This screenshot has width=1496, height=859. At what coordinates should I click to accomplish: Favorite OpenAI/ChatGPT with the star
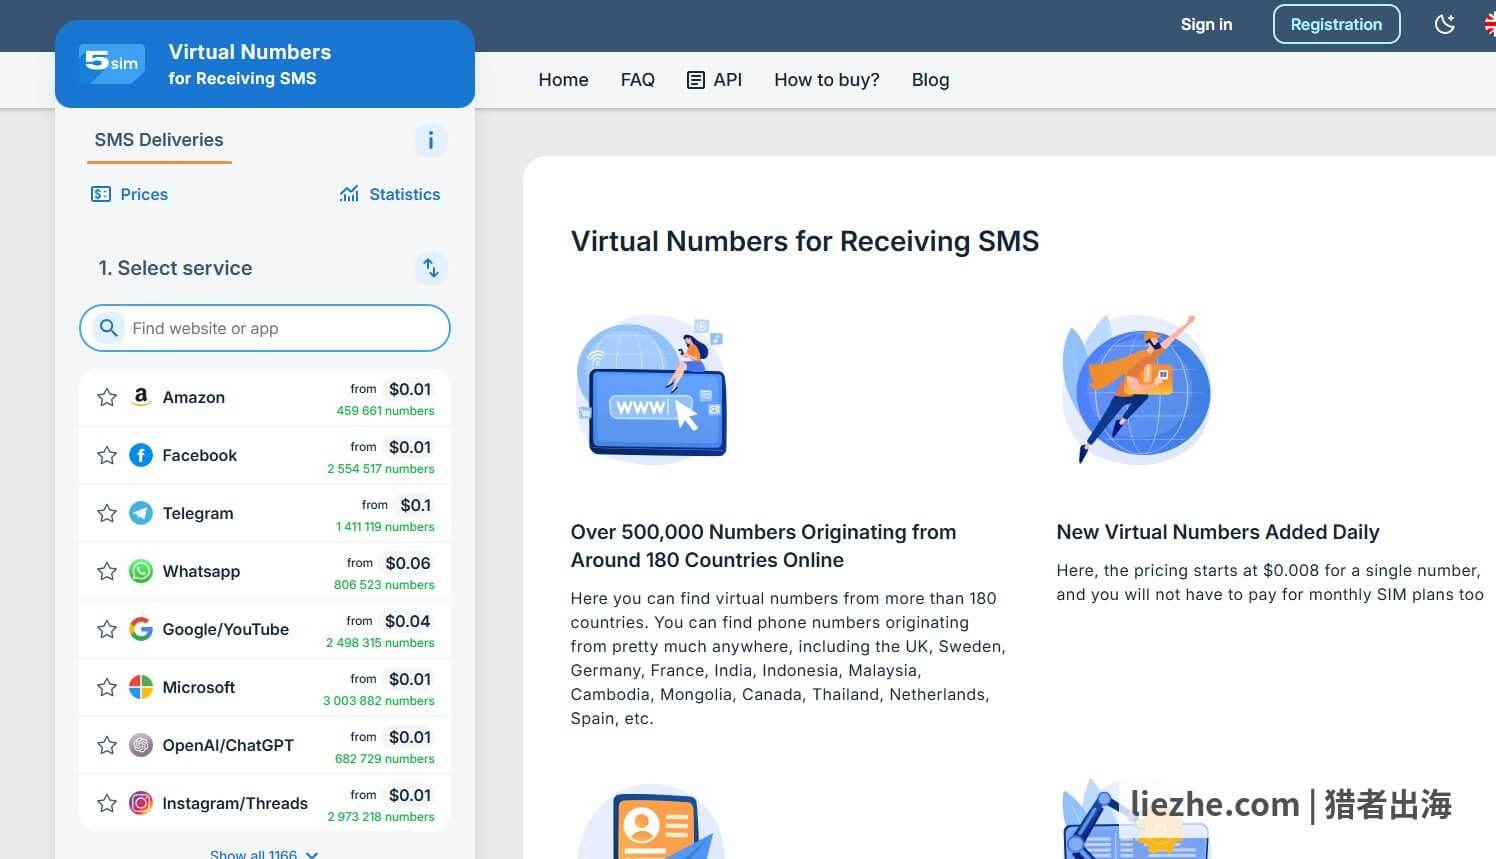pos(107,745)
